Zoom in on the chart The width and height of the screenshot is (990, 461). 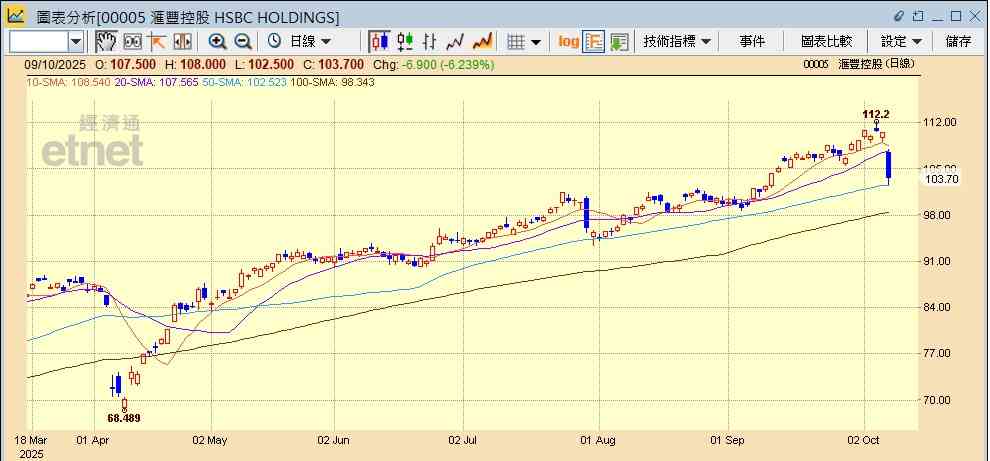[x=217, y=41]
